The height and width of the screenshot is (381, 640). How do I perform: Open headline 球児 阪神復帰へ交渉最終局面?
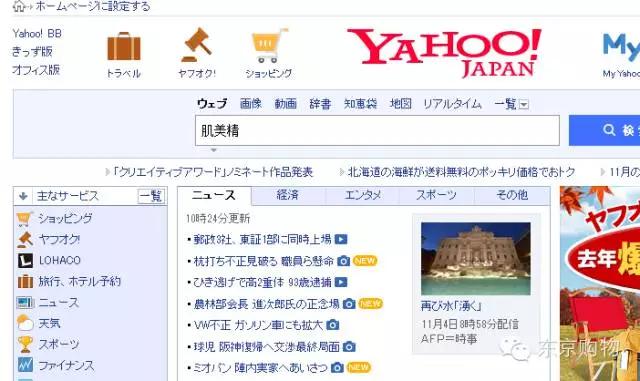267,347
